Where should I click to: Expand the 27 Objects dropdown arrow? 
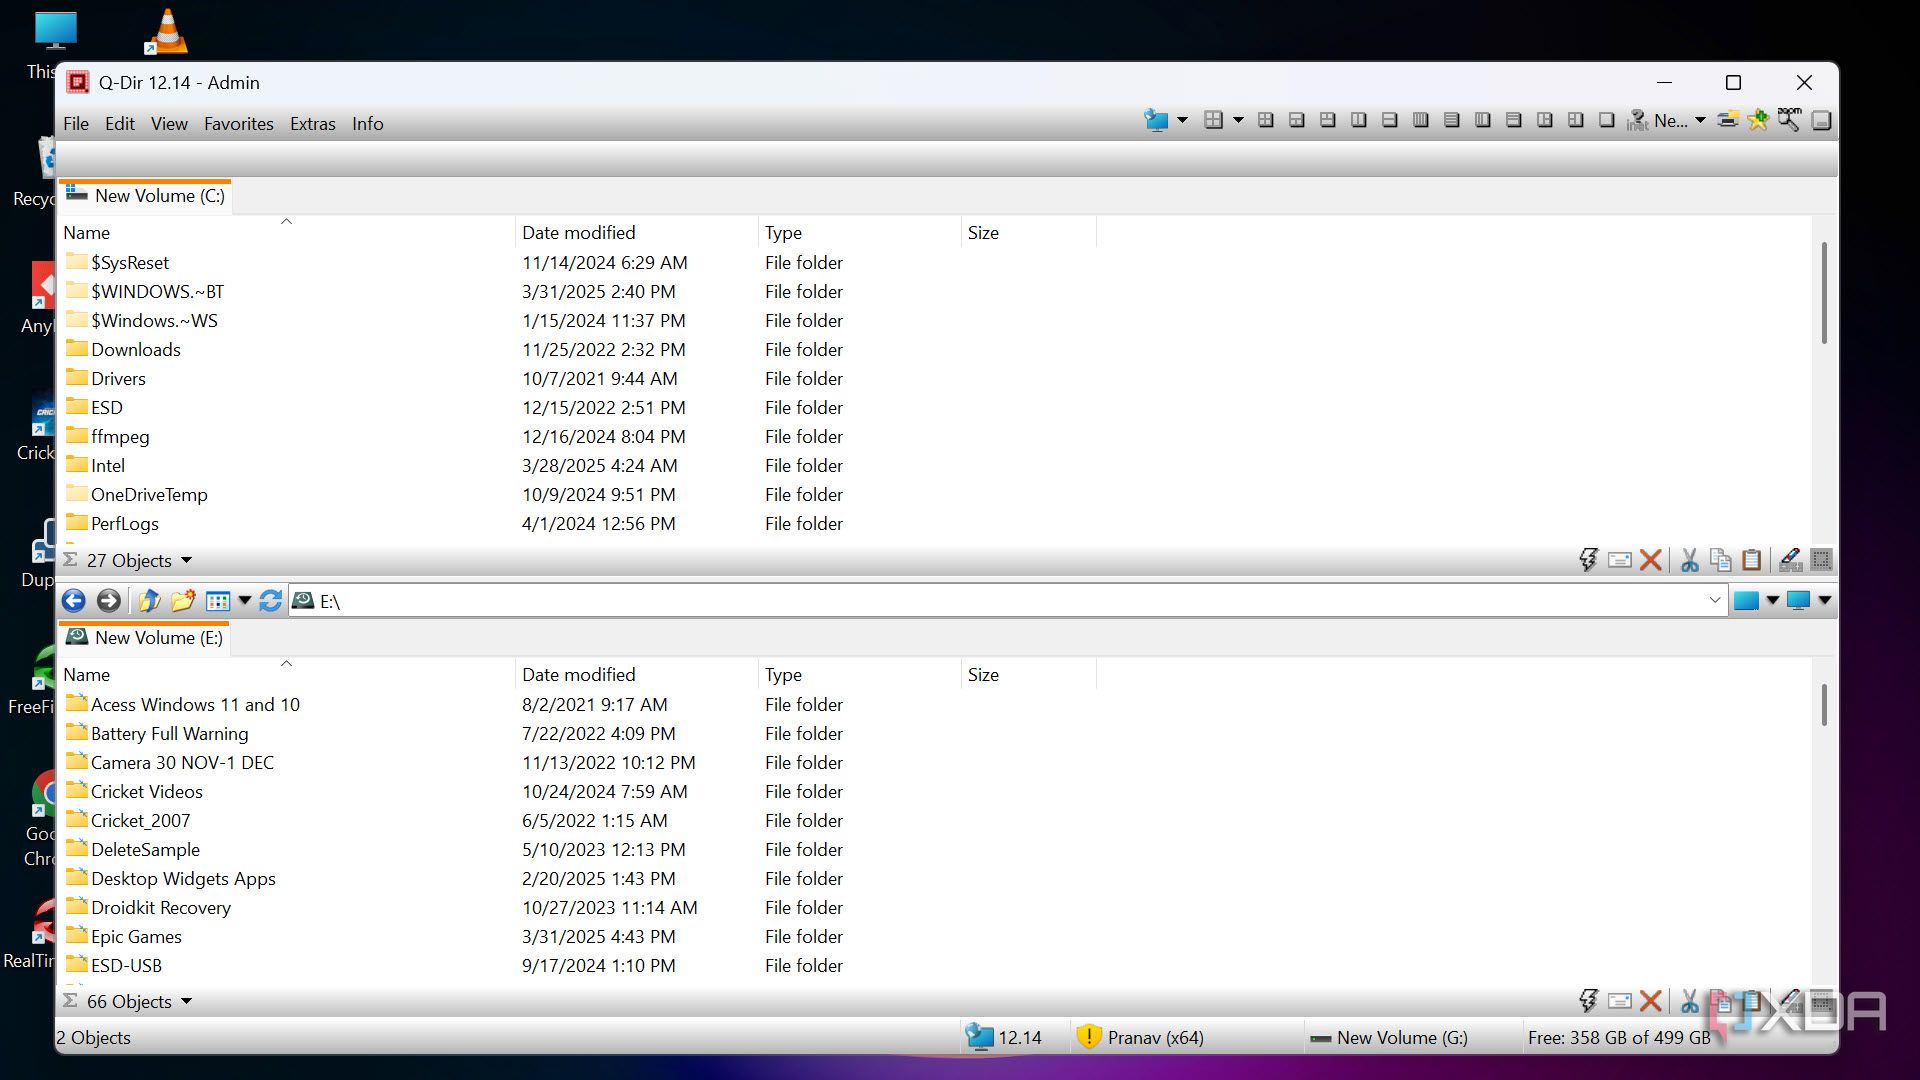186,561
